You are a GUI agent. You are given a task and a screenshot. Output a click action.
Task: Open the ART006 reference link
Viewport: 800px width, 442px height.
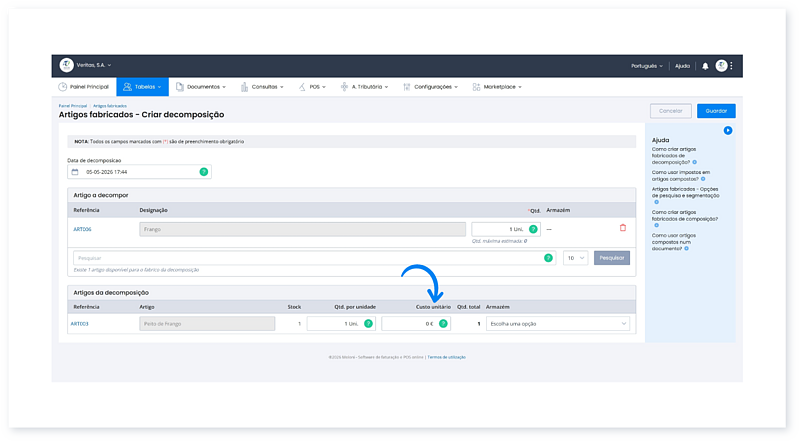tap(82, 229)
